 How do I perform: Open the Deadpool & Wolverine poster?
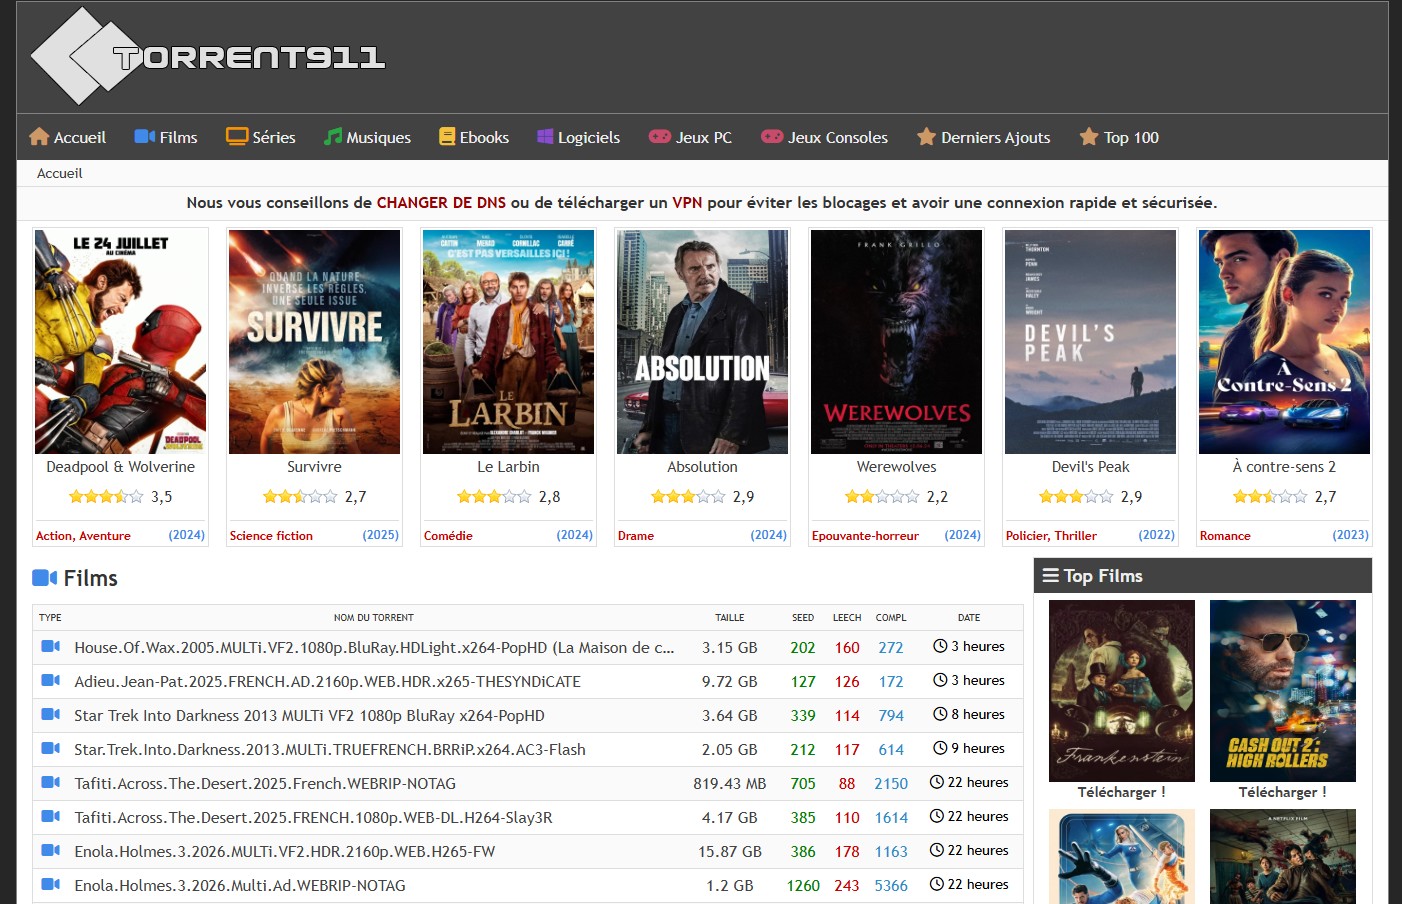pyautogui.click(x=120, y=342)
